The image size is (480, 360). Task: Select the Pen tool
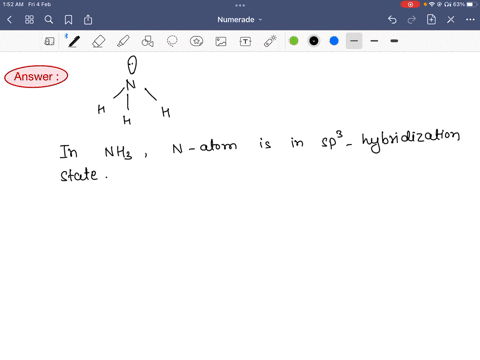click(x=74, y=41)
